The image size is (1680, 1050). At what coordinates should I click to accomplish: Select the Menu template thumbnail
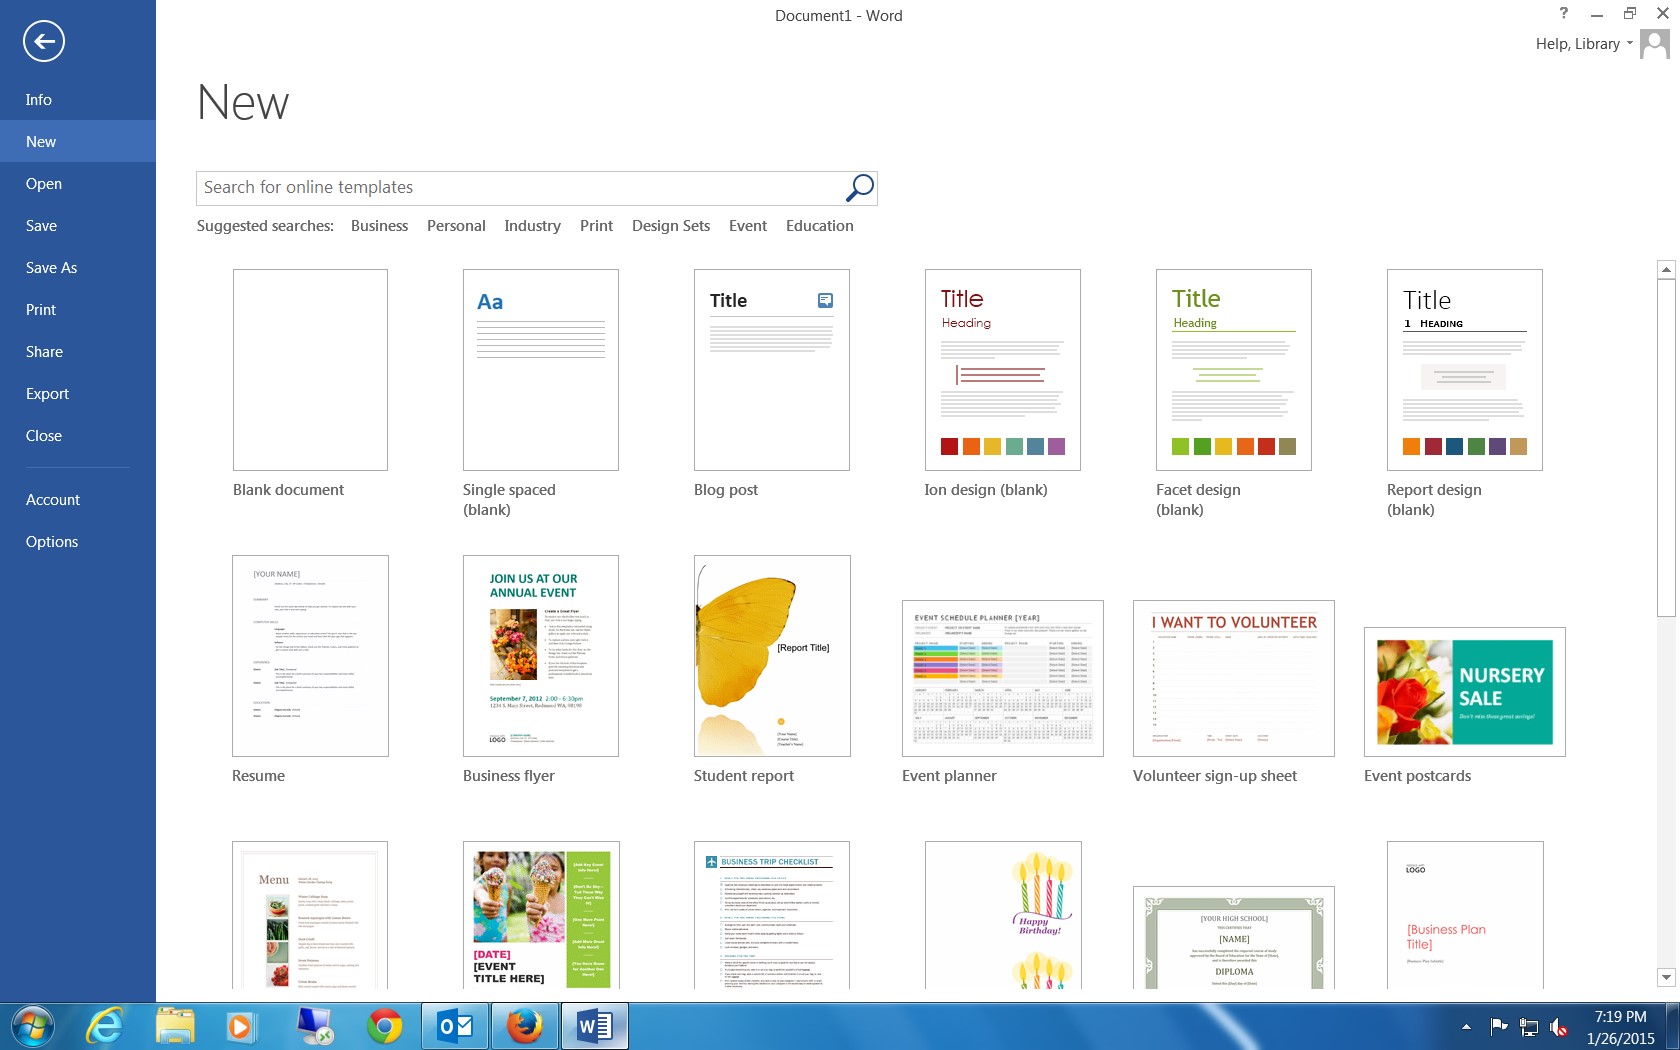[x=310, y=915]
